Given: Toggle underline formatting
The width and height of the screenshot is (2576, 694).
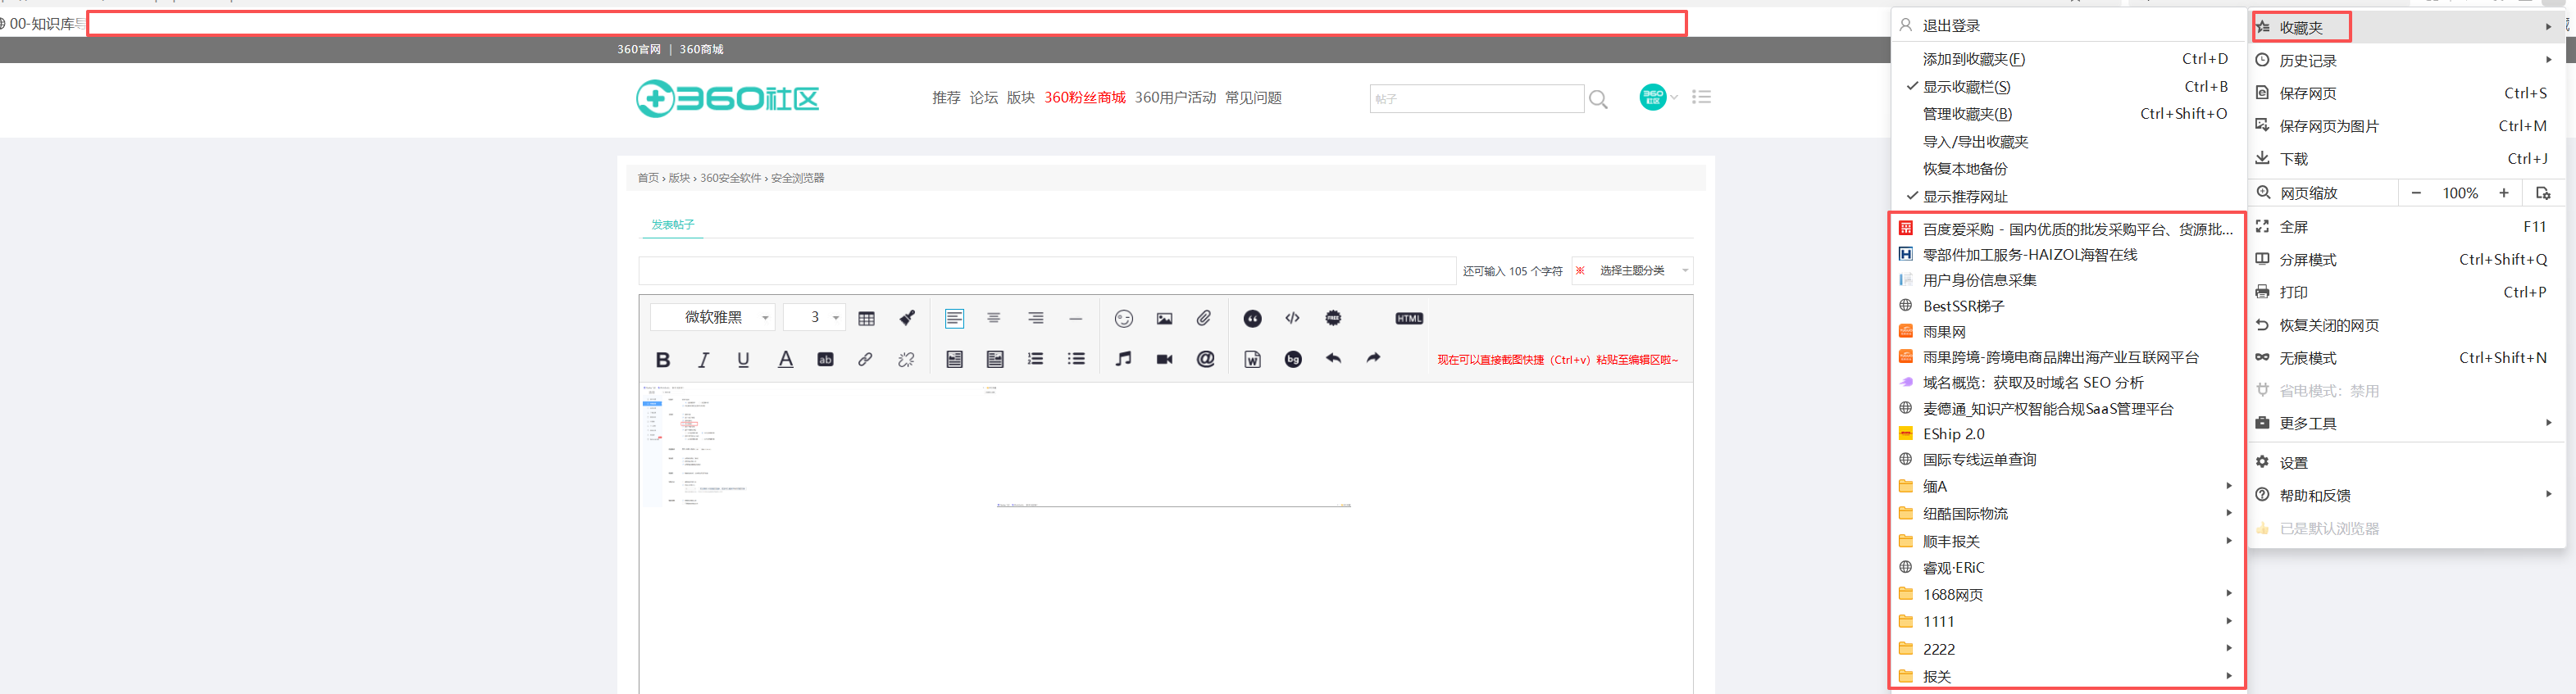Looking at the screenshot, I should (x=743, y=360).
